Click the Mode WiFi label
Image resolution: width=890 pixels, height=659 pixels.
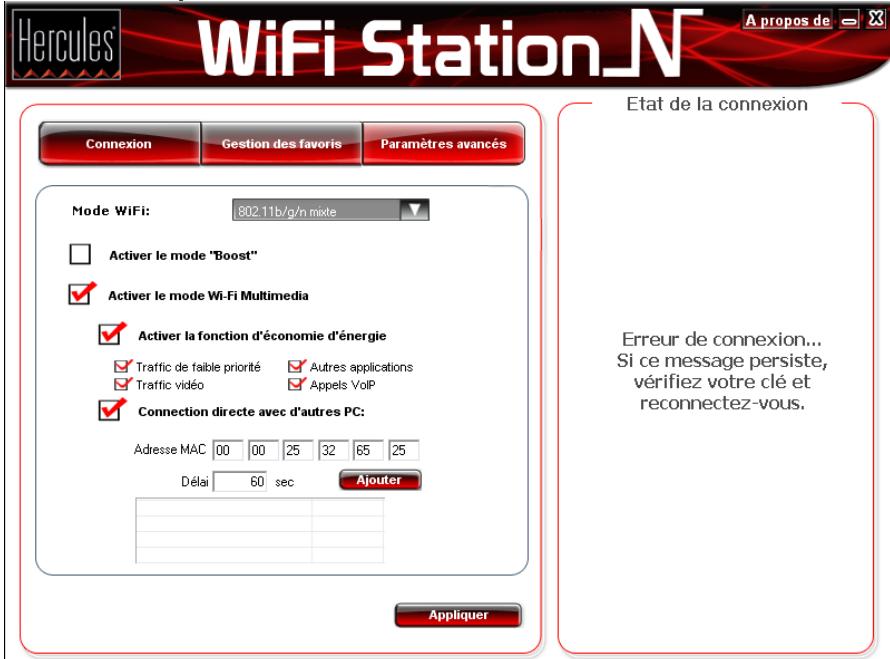[x=111, y=211]
